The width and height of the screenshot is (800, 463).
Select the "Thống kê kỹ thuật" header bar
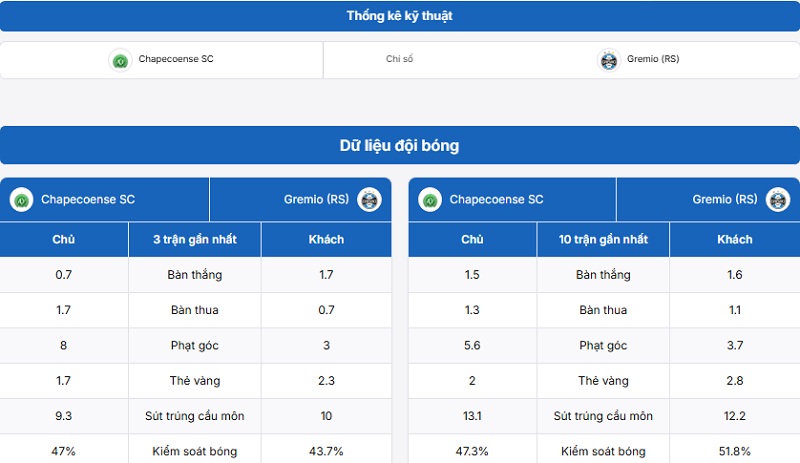[400, 16]
